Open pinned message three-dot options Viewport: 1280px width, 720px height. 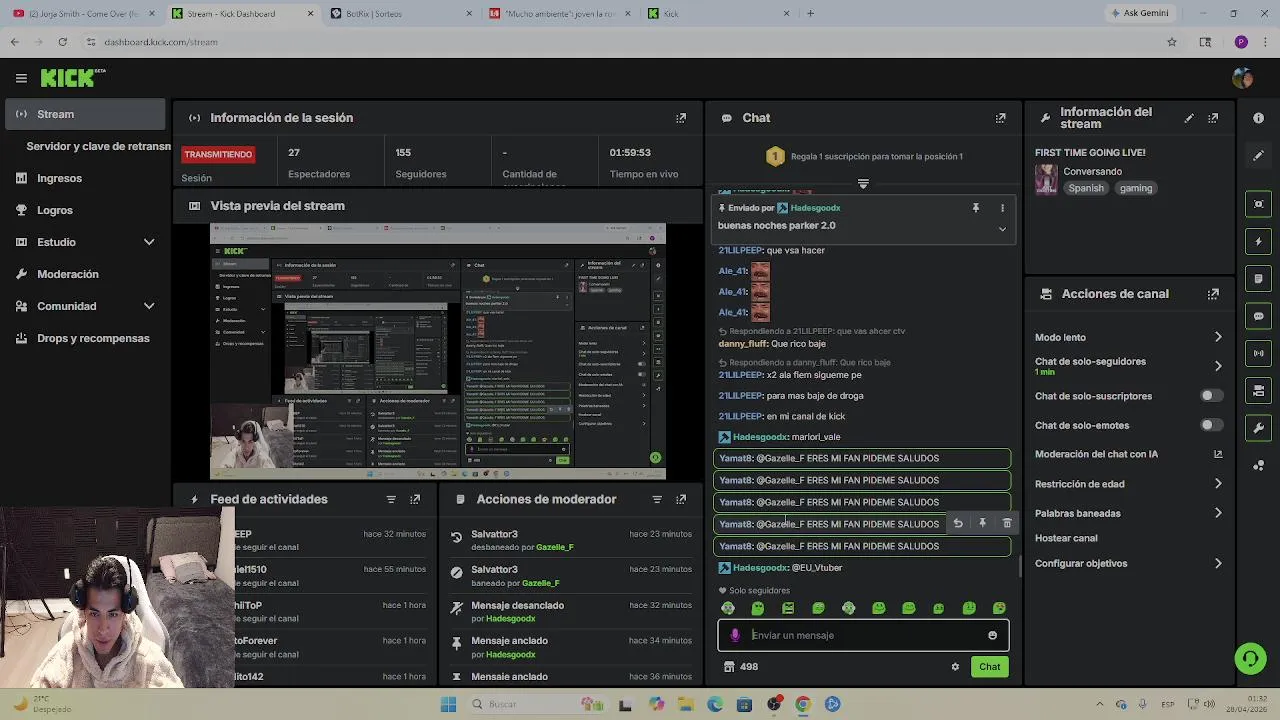coord(1002,208)
